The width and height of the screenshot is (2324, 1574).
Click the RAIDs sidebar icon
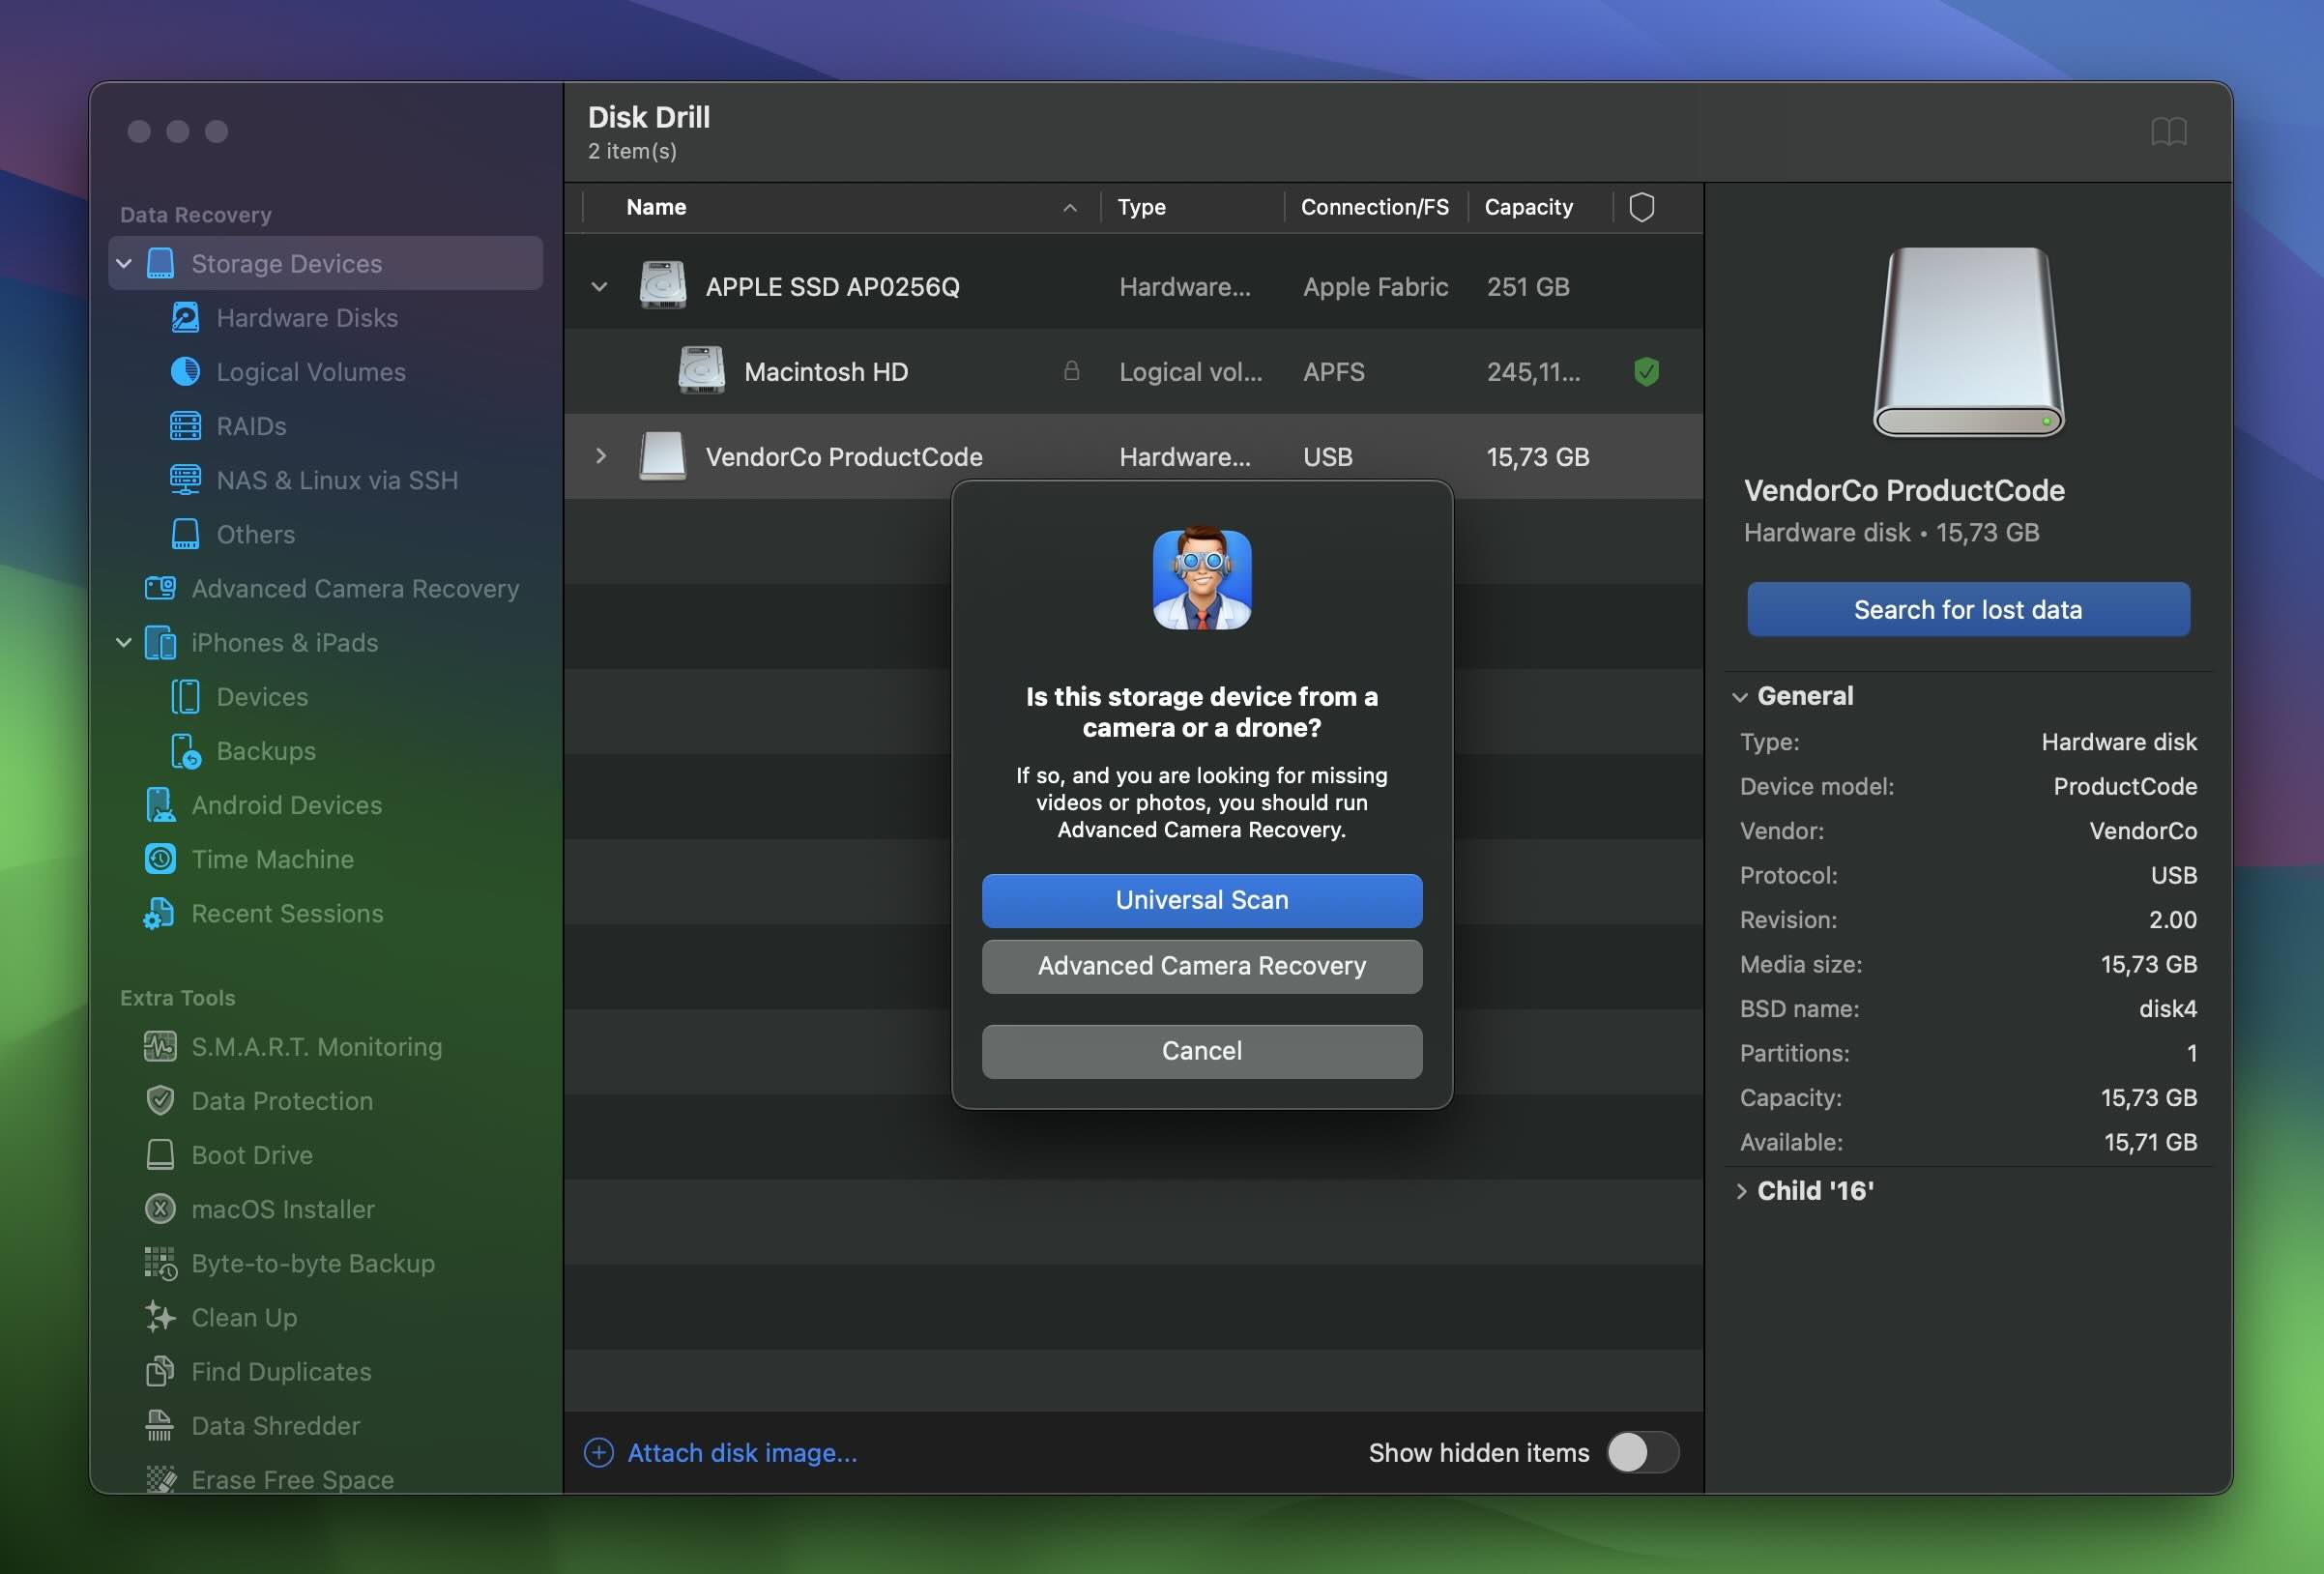185,426
